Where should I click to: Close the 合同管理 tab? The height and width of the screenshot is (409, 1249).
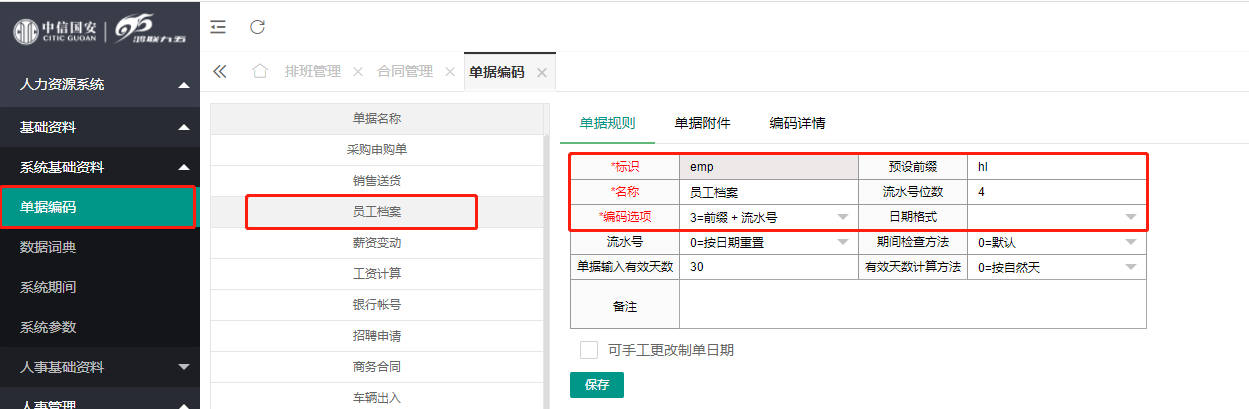[x=450, y=72]
